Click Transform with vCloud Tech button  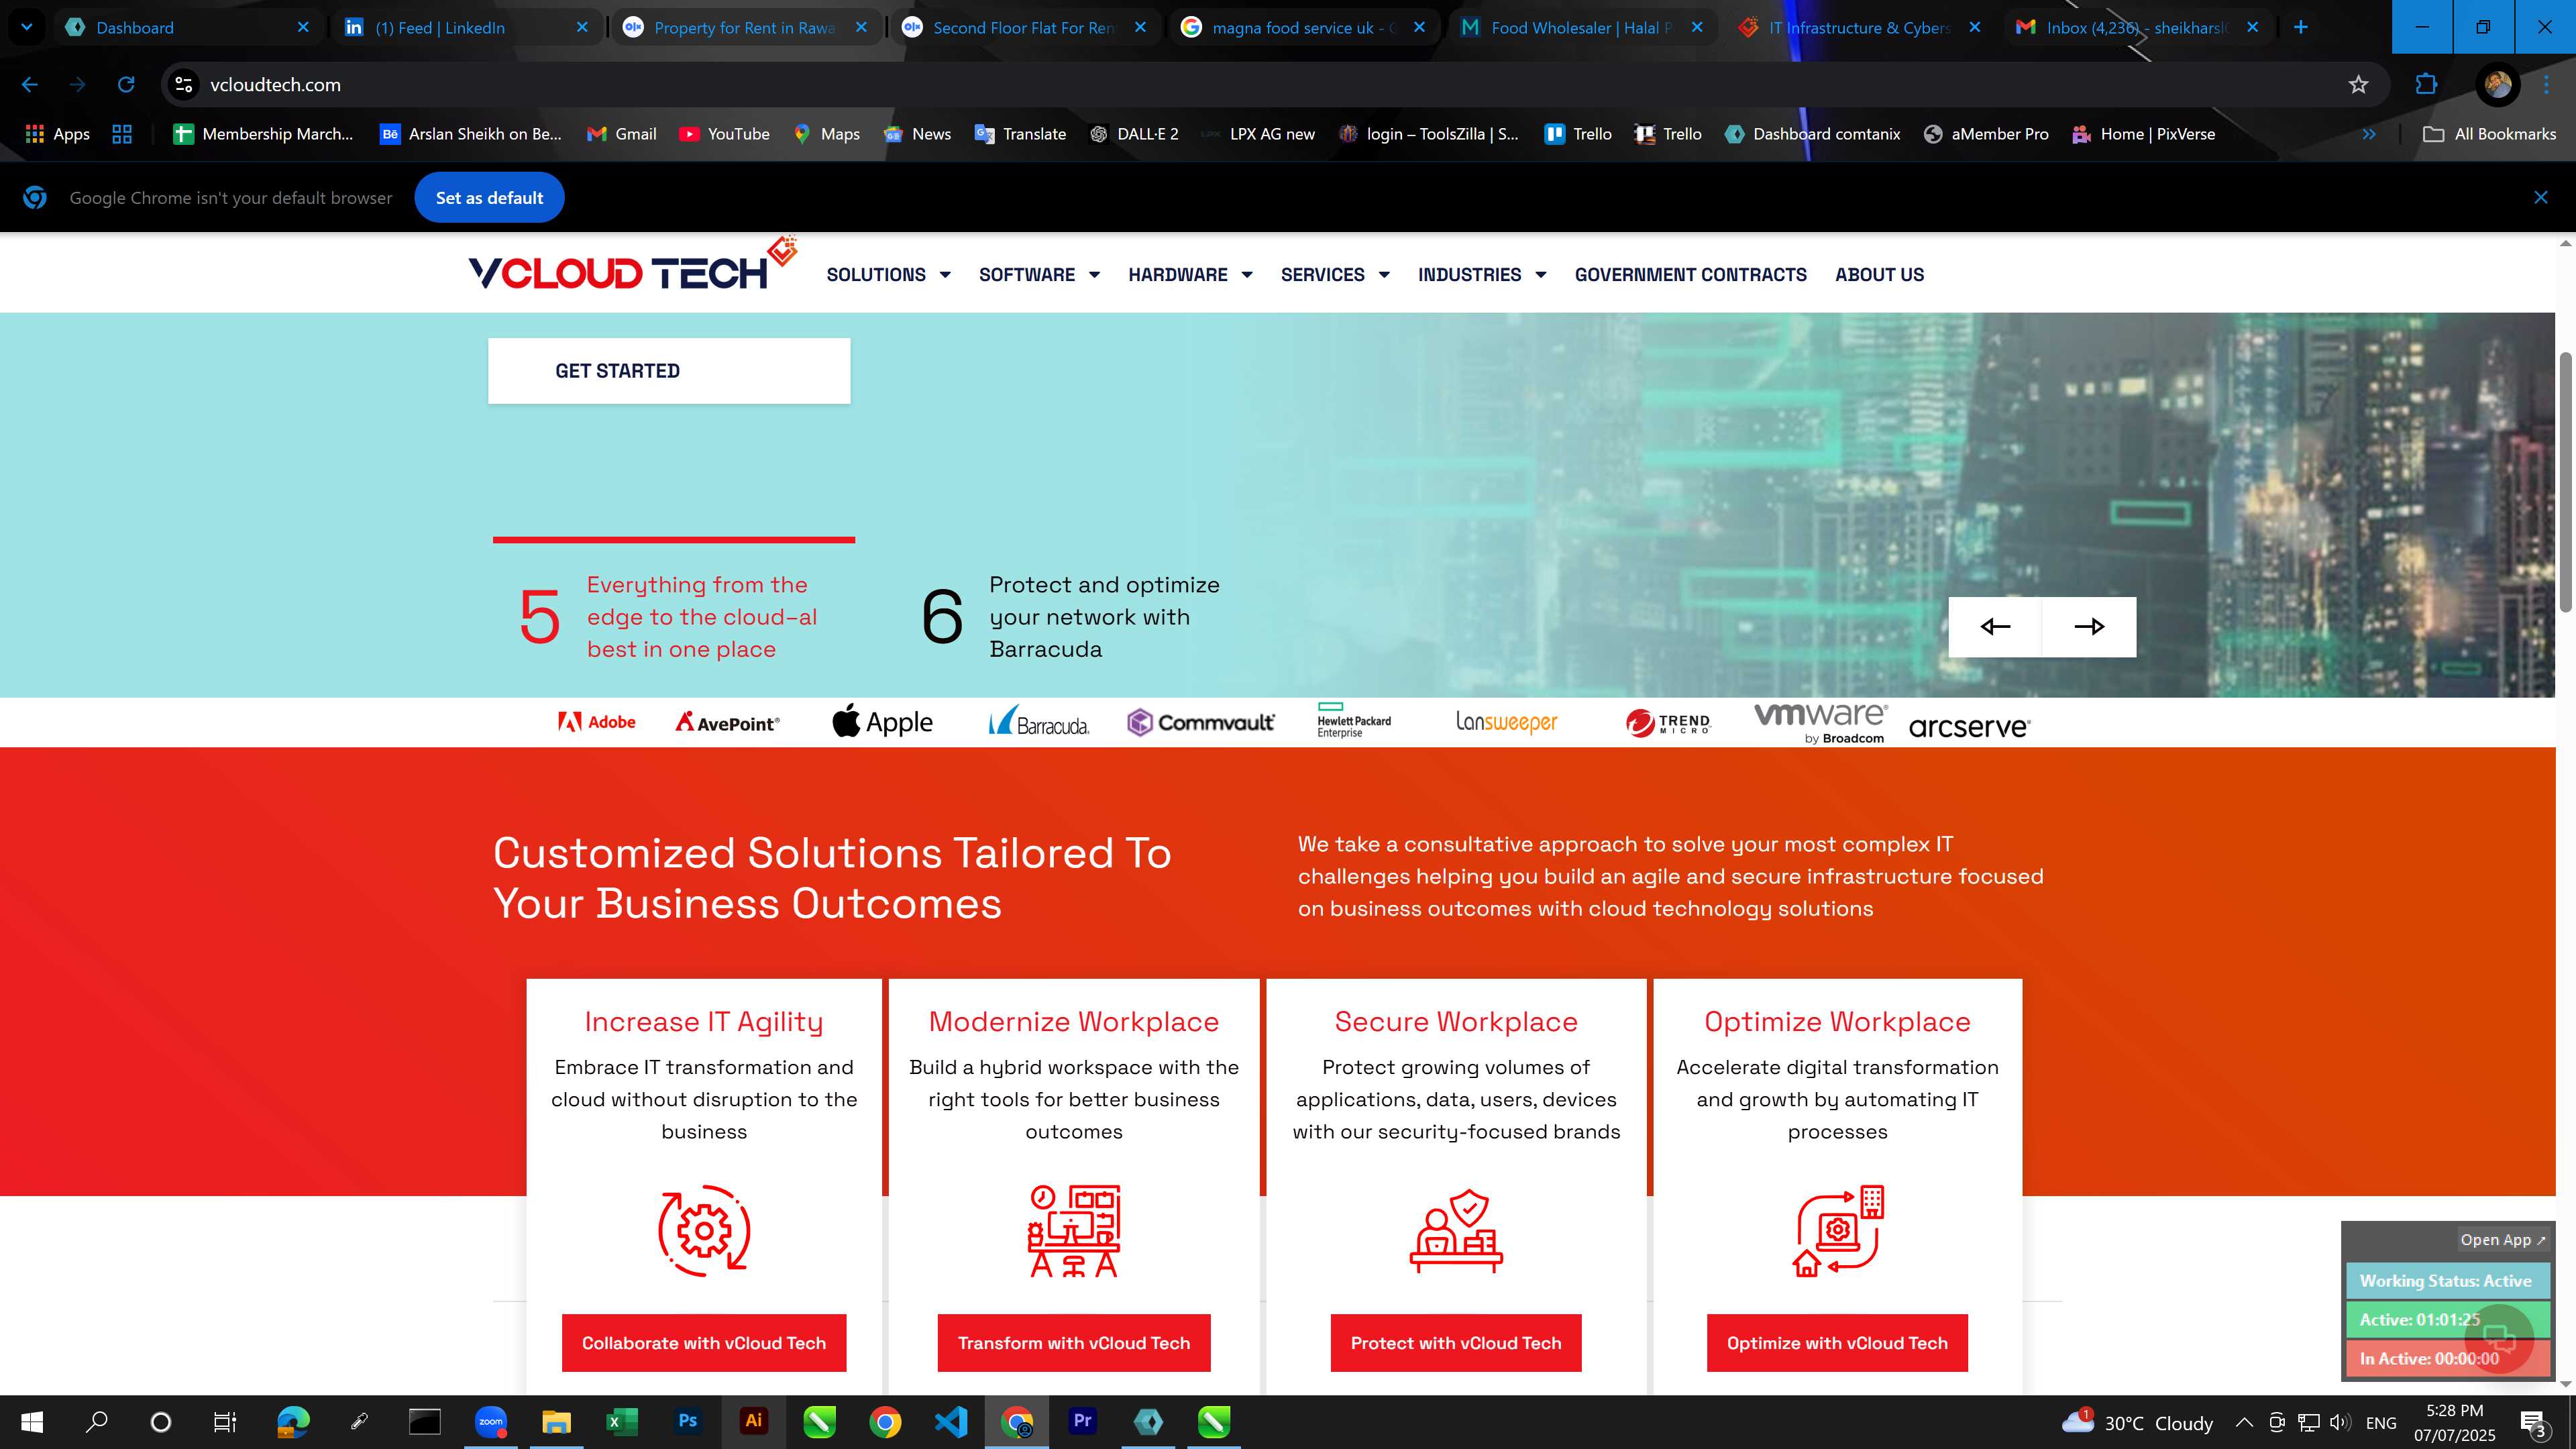[1074, 1343]
